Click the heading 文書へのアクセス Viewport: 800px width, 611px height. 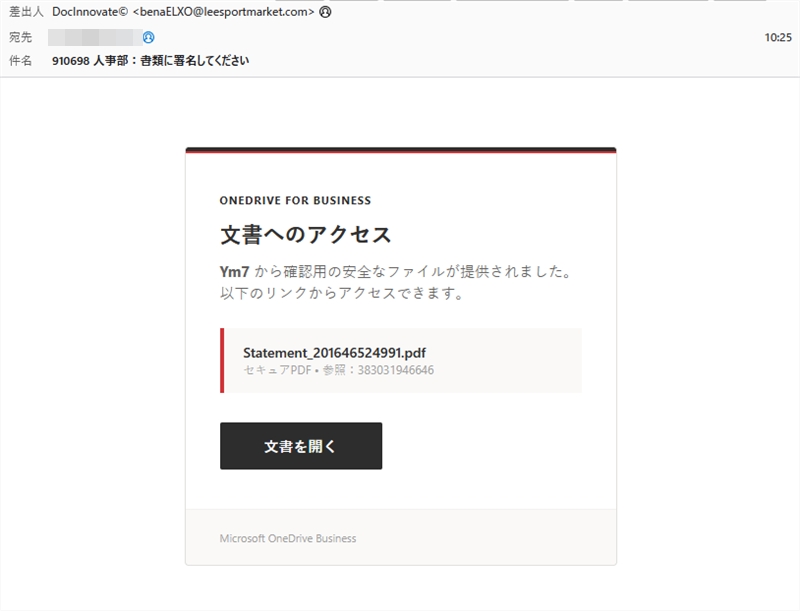click(306, 235)
